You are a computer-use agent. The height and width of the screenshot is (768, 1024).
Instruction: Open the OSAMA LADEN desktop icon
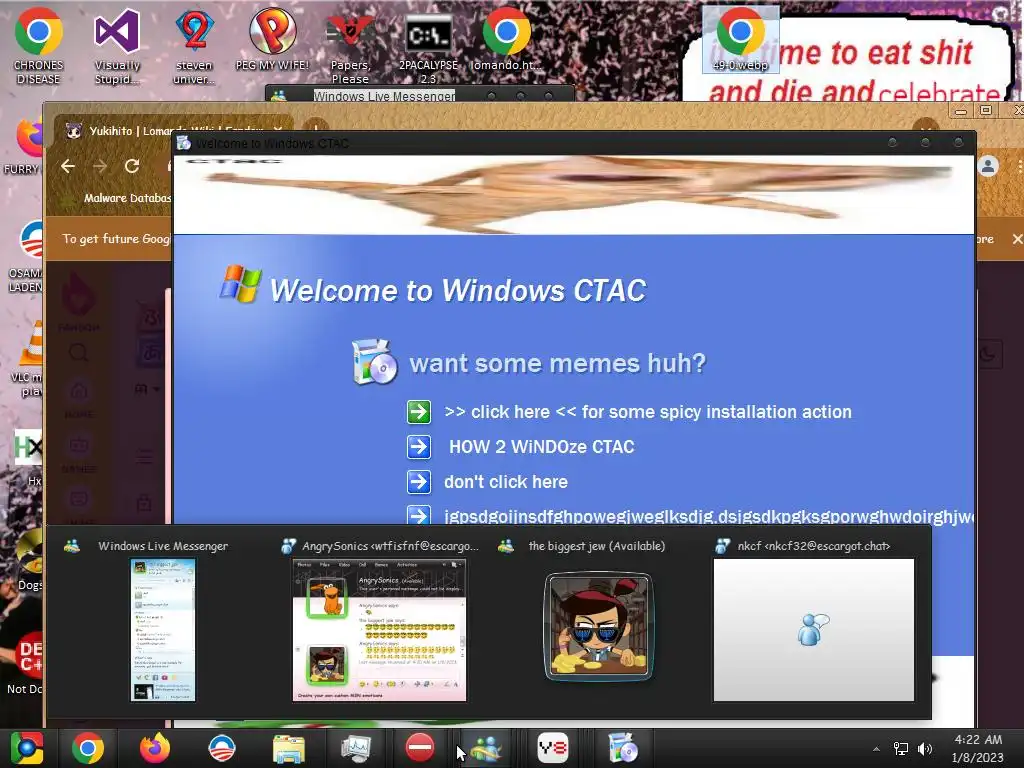(x=25, y=258)
